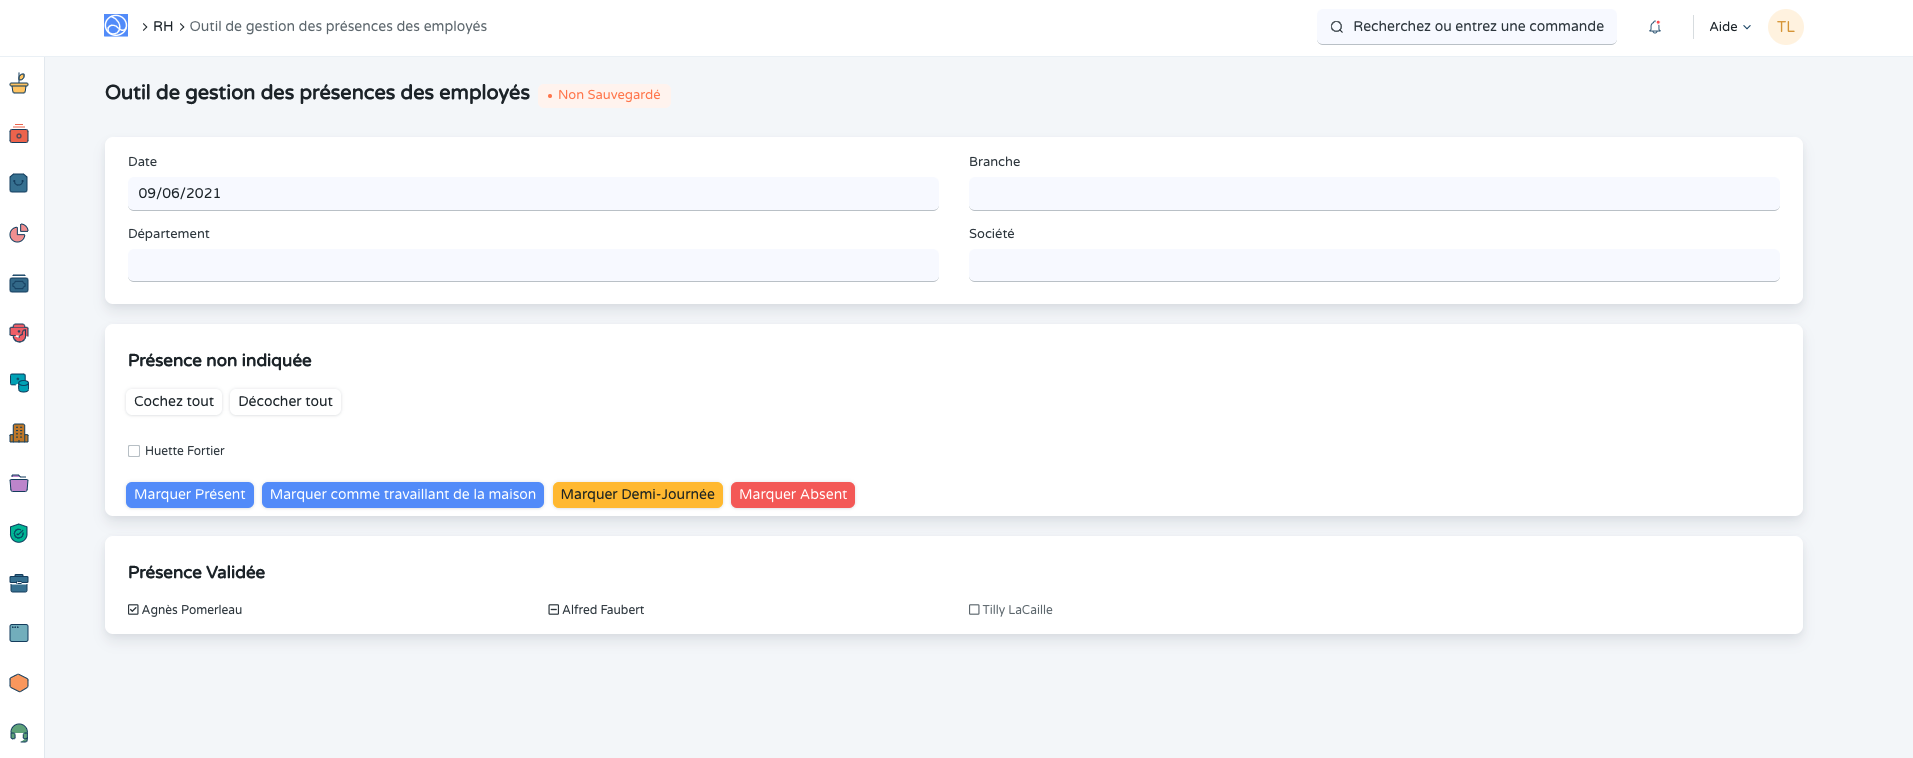Open the TL user avatar menu
Screen dimensions: 1913x758
(1785, 27)
